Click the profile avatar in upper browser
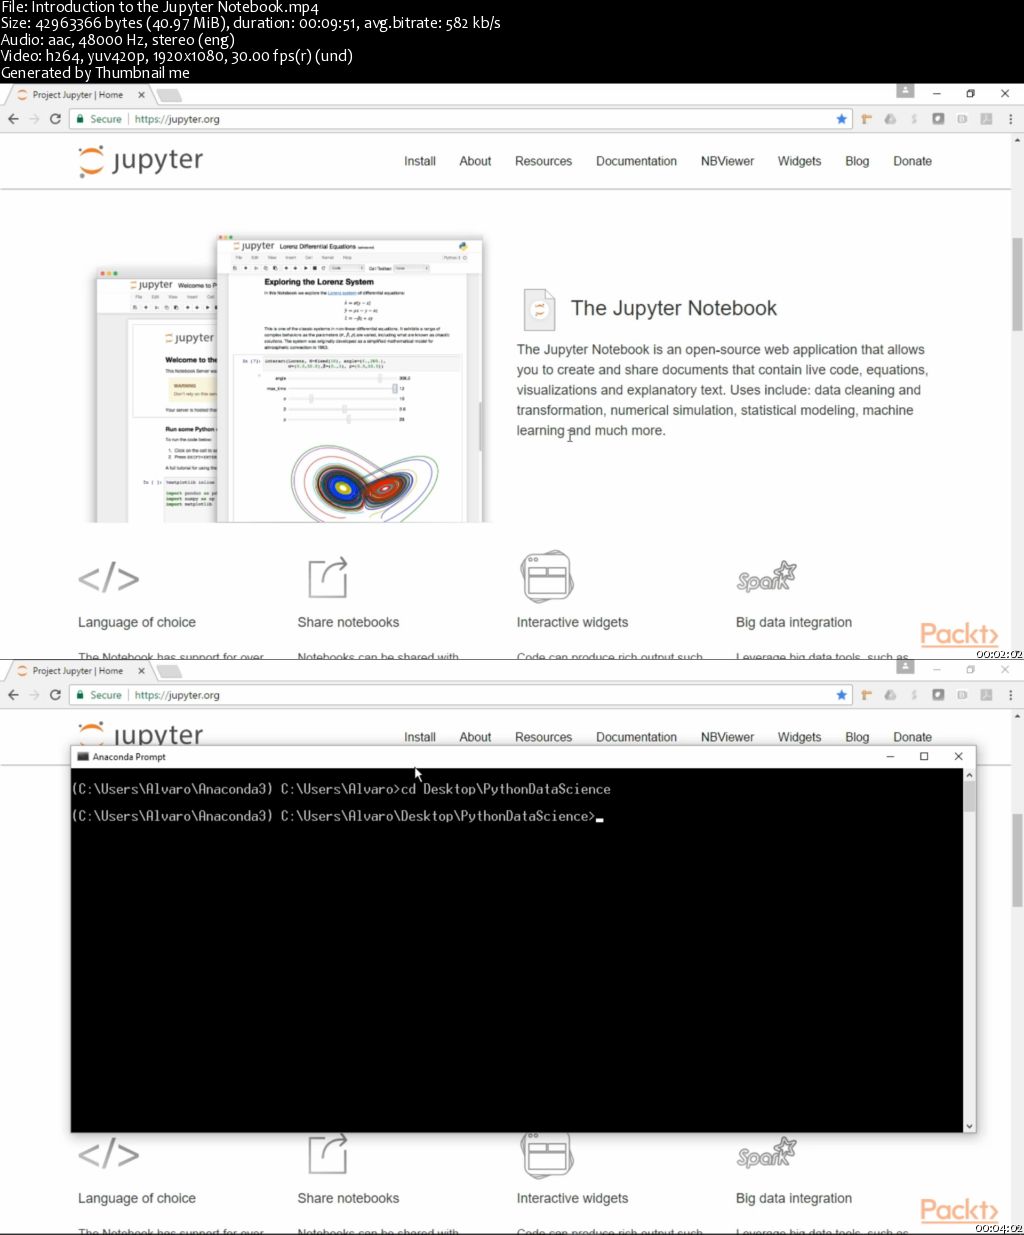Image resolution: width=1024 pixels, height=1235 pixels. tap(905, 91)
